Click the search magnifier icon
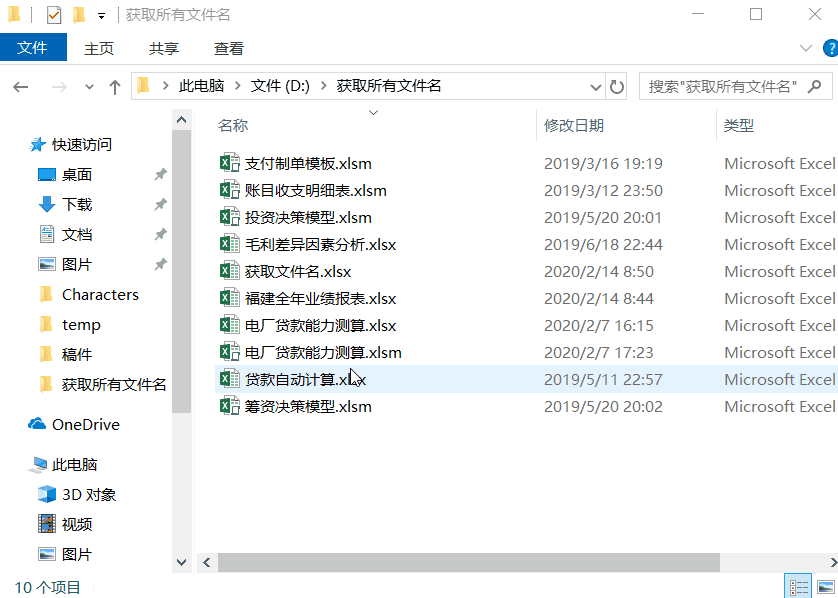The image size is (838, 598). [814, 86]
